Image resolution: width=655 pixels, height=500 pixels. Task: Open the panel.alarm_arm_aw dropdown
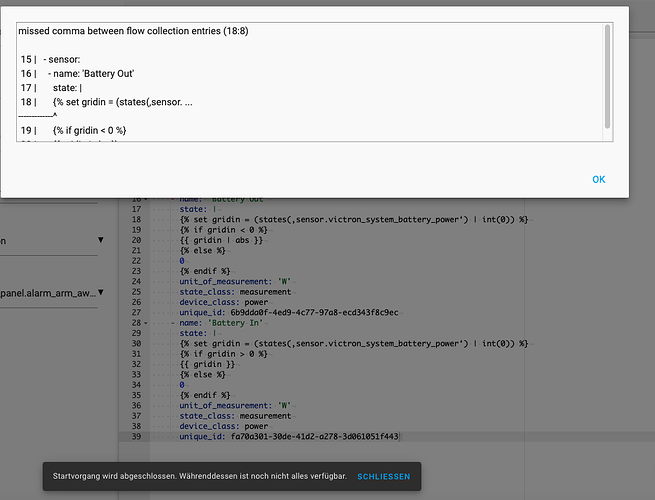click(x=100, y=294)
